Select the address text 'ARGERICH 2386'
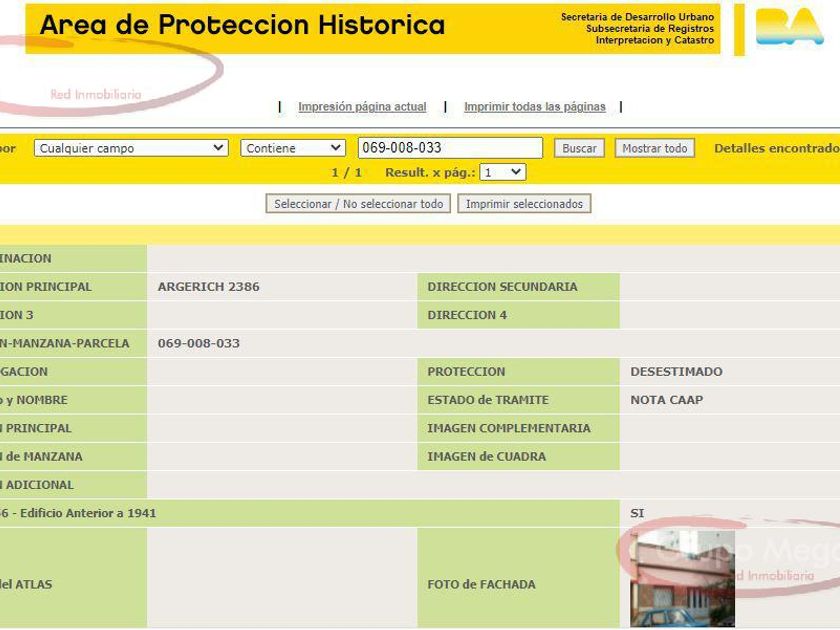The width and height of the screenshot is (840, 630). click(x=208, y=287)
